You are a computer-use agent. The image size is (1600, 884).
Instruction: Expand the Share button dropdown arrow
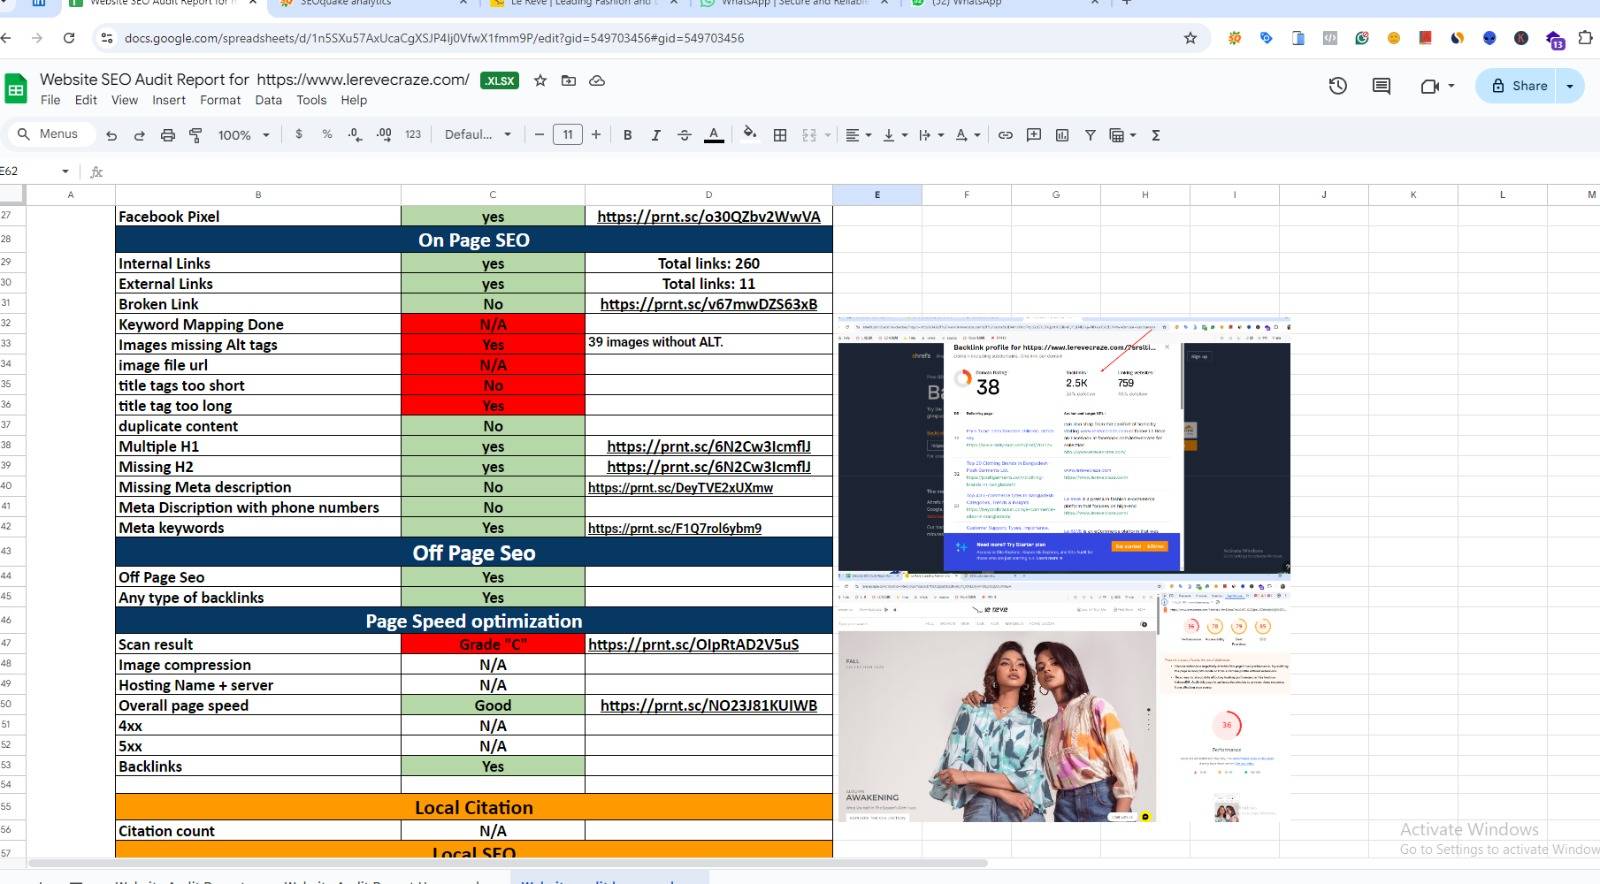tap(1570, 86)
